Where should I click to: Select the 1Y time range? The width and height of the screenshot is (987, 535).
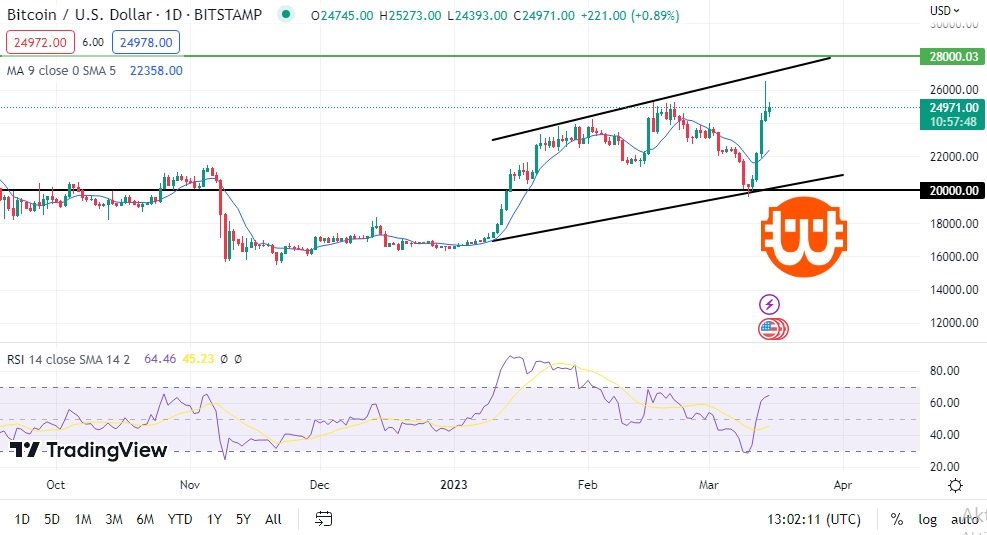tap(214, 519)
